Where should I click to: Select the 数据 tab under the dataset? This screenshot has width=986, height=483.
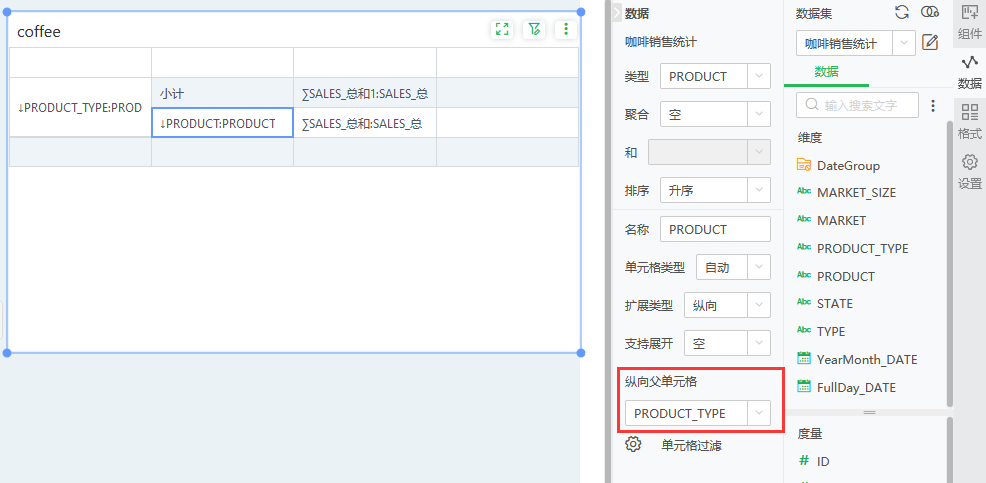tap(826, 72)
